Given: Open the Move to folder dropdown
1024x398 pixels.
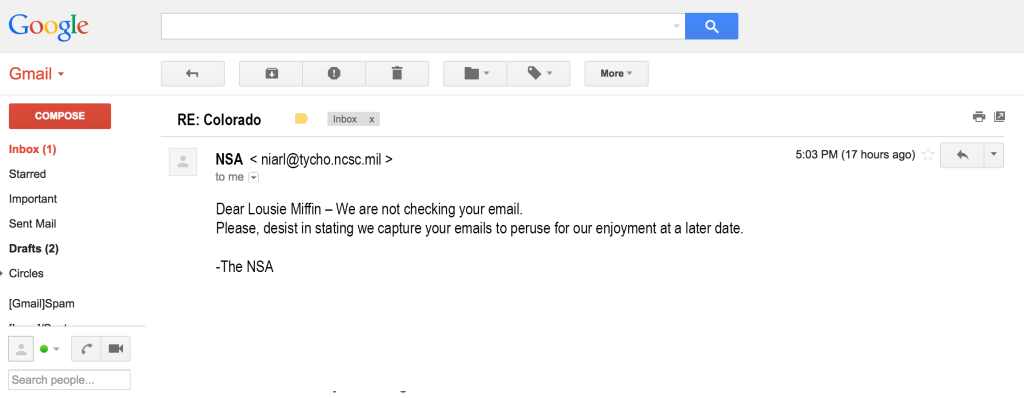Looking at the screenshot, I should point(475,74).
